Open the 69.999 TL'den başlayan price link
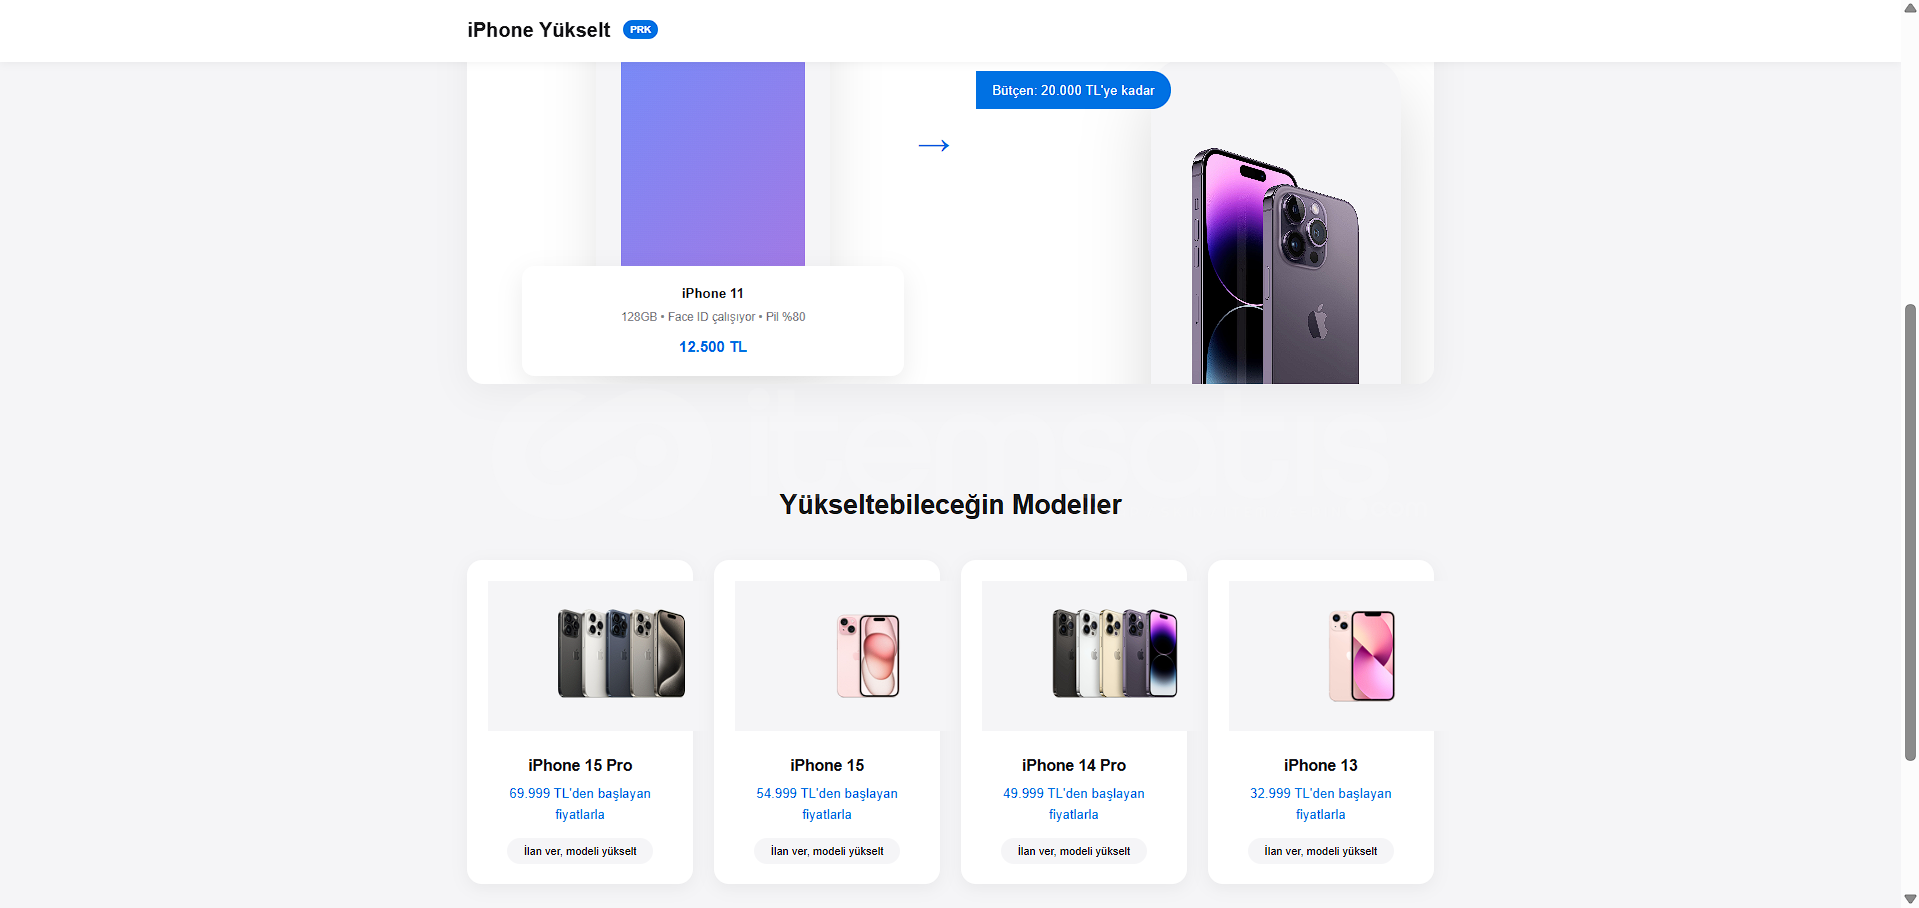 click(580, 804)
